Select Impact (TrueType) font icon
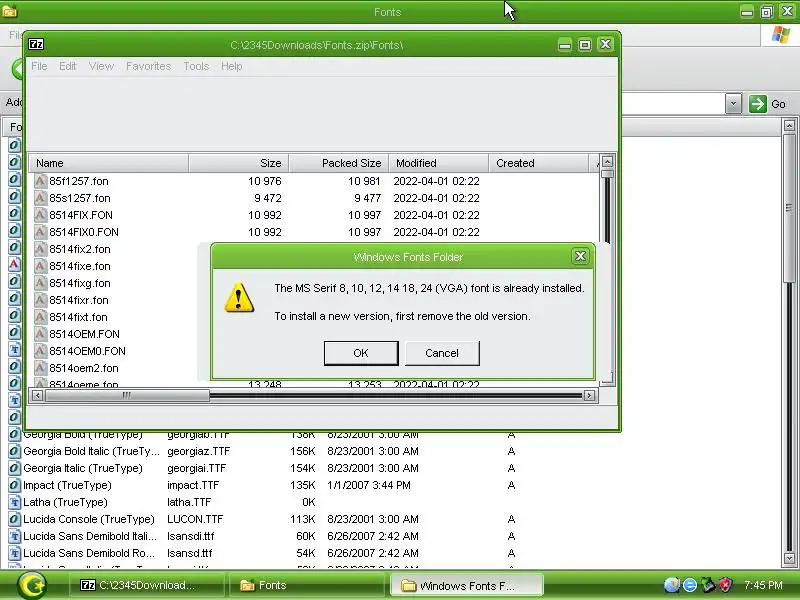 (x=15, y=485)
